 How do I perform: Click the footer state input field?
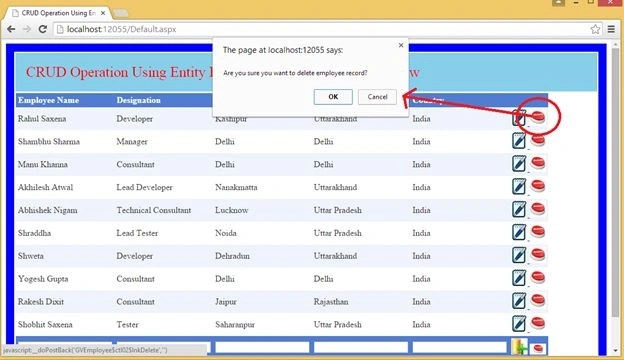(361, 347)
